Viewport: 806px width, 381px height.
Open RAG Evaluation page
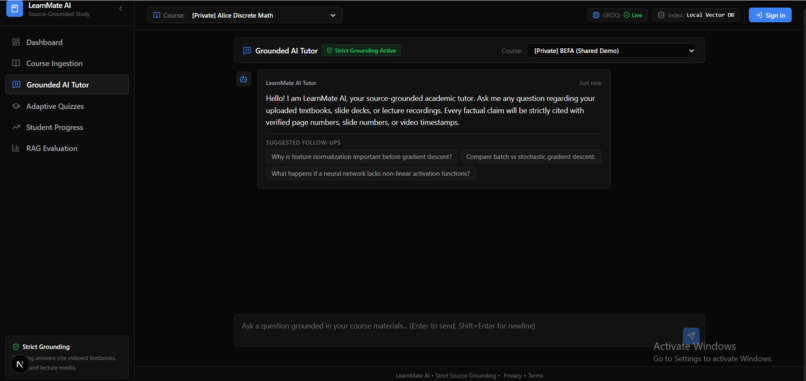coord(67,148)
